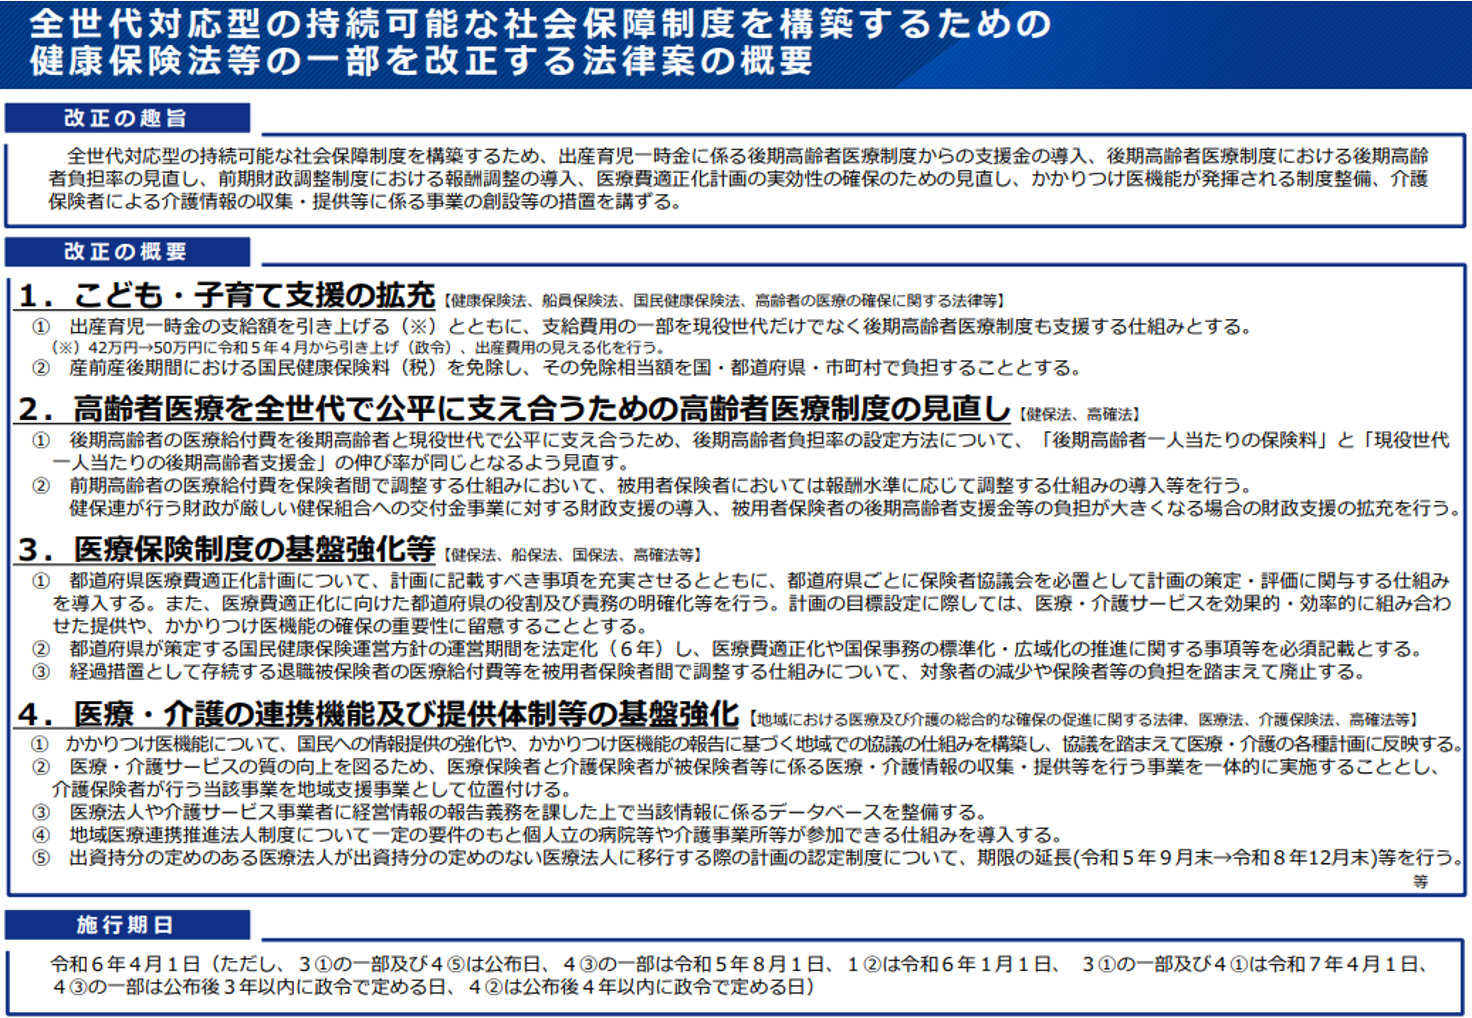
Task: Click the item '経過措置として存続する退職被保険者の医療給付費等'
Action: 699,672
